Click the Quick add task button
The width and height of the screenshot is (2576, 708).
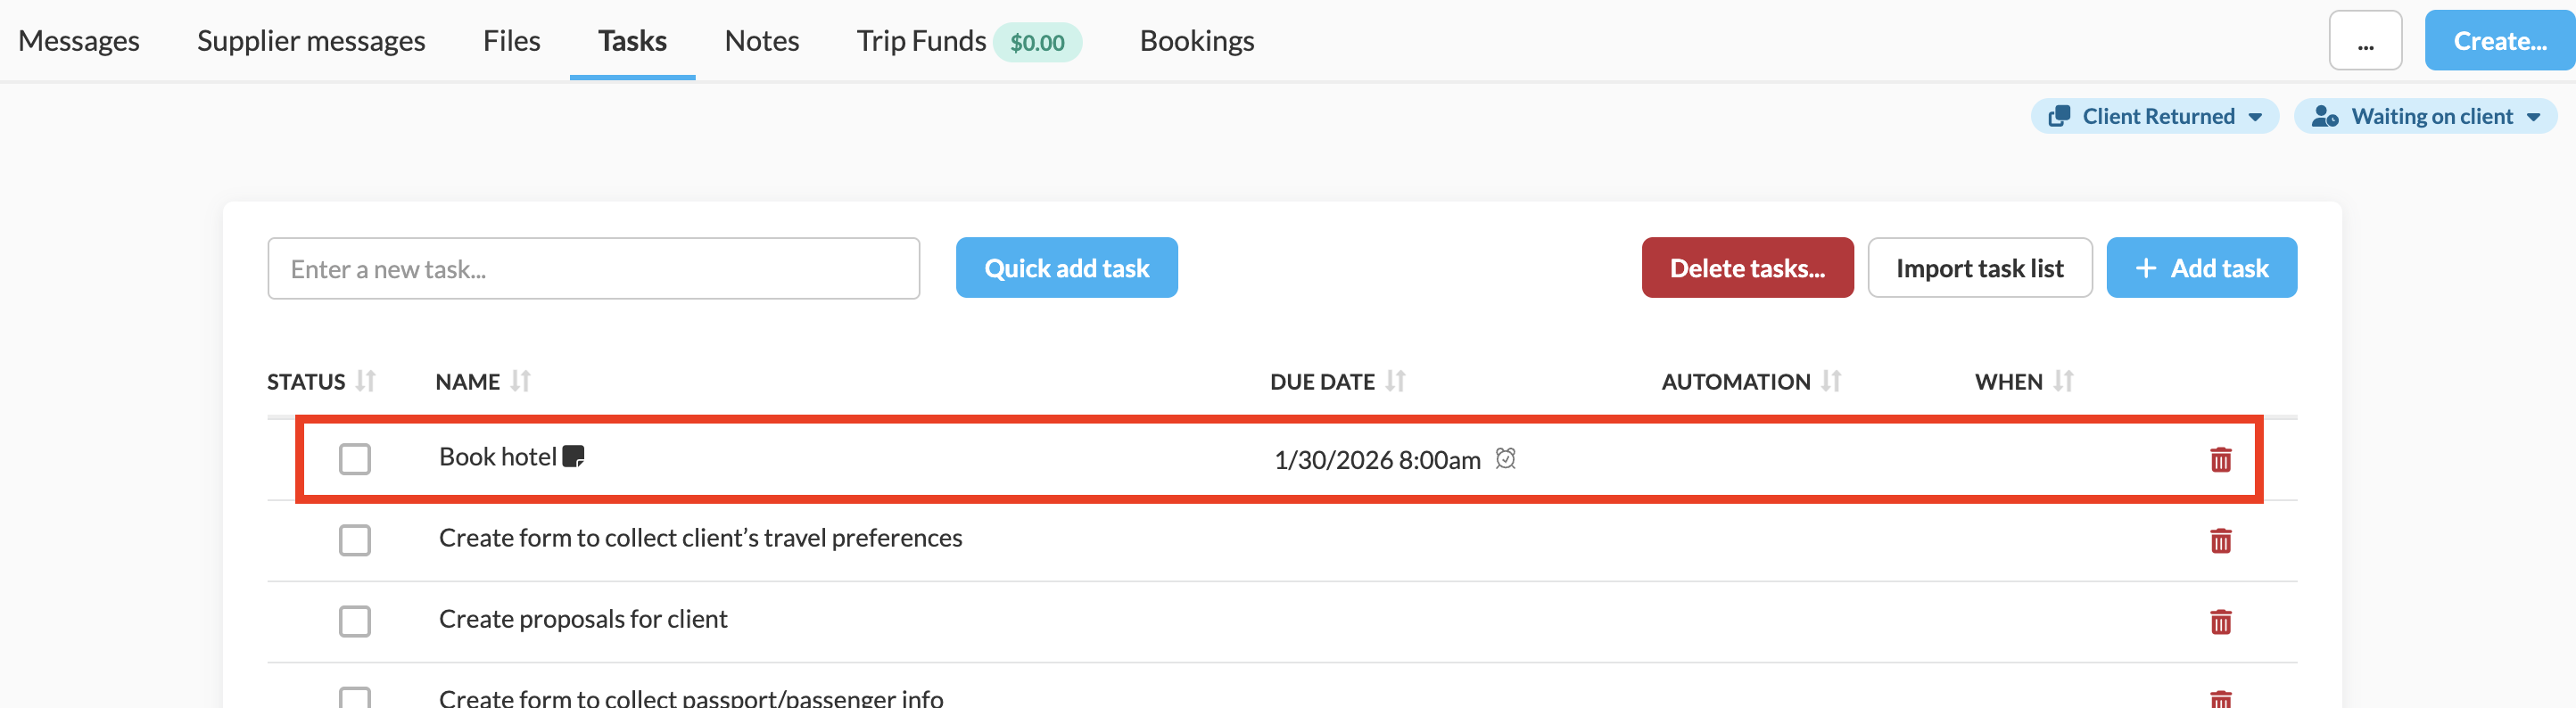pyautogui.click(x=1066, y=268)
